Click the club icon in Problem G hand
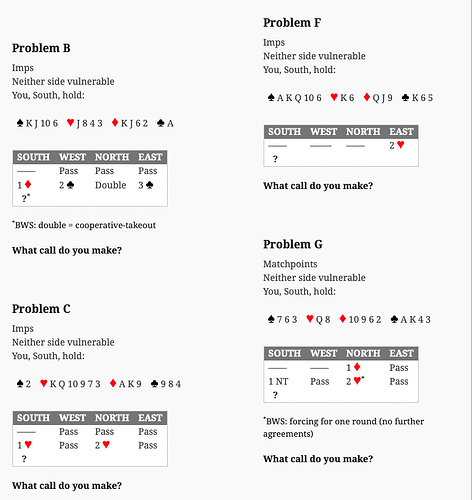The height and width of the screenshot is (500, 472). [x=394, y=319]
